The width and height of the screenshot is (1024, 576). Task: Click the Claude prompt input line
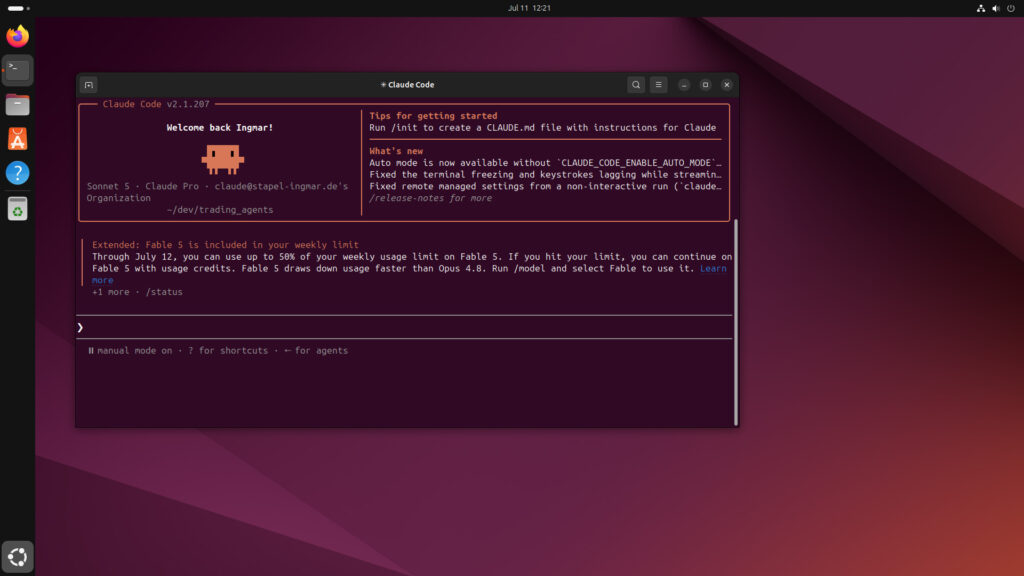[x=405, y=327]
